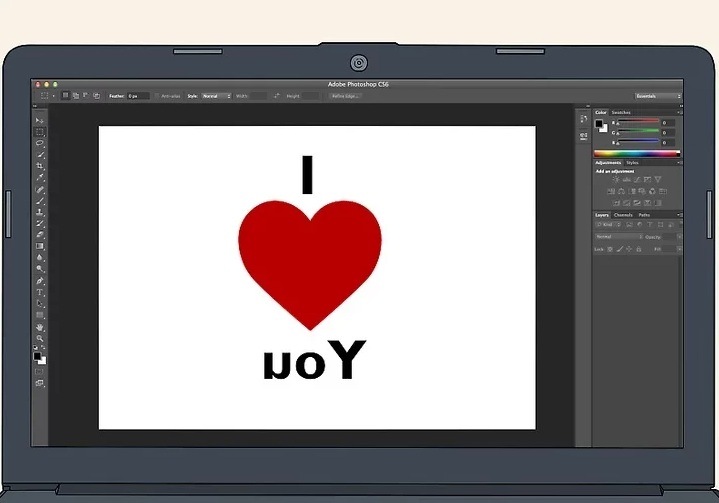Select the Move tool
This screenshot has height=503, width=719.
tap(39, 120)
